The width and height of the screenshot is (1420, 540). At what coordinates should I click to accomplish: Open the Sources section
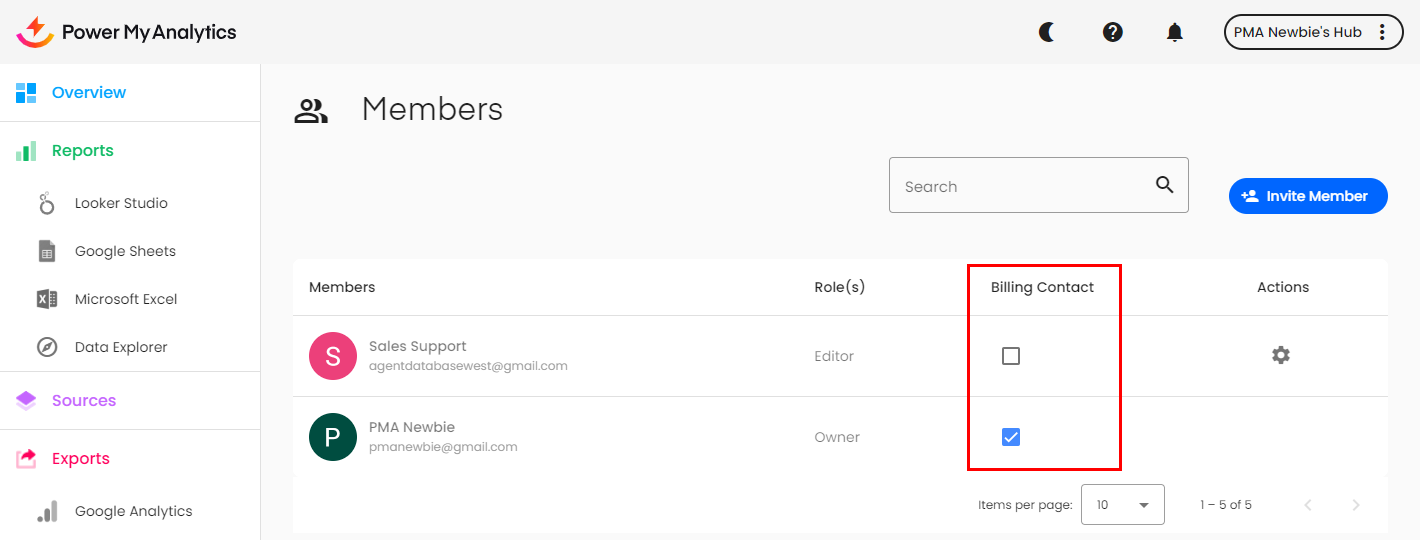(84, 400)
